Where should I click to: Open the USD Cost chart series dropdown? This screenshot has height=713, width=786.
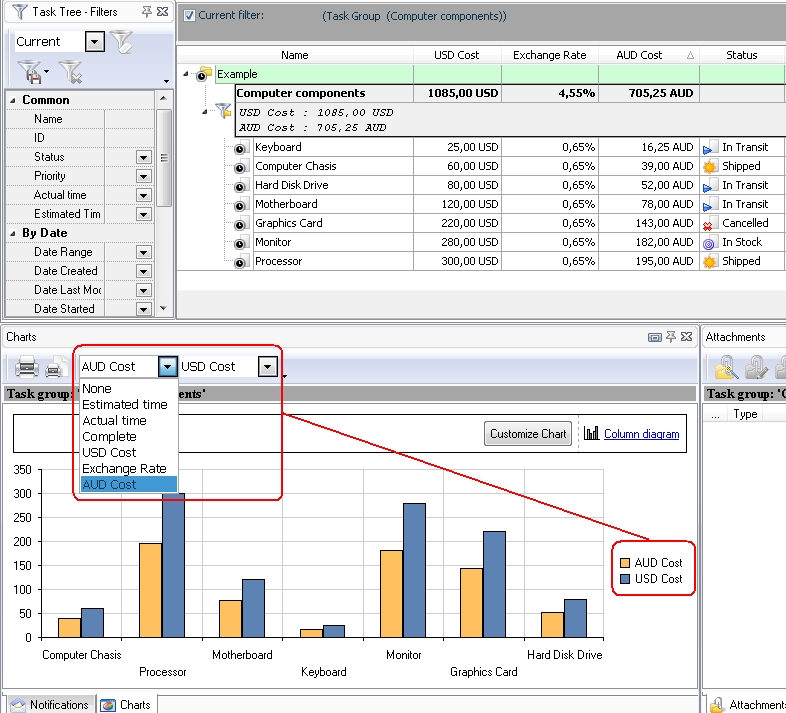click(267, 367)
